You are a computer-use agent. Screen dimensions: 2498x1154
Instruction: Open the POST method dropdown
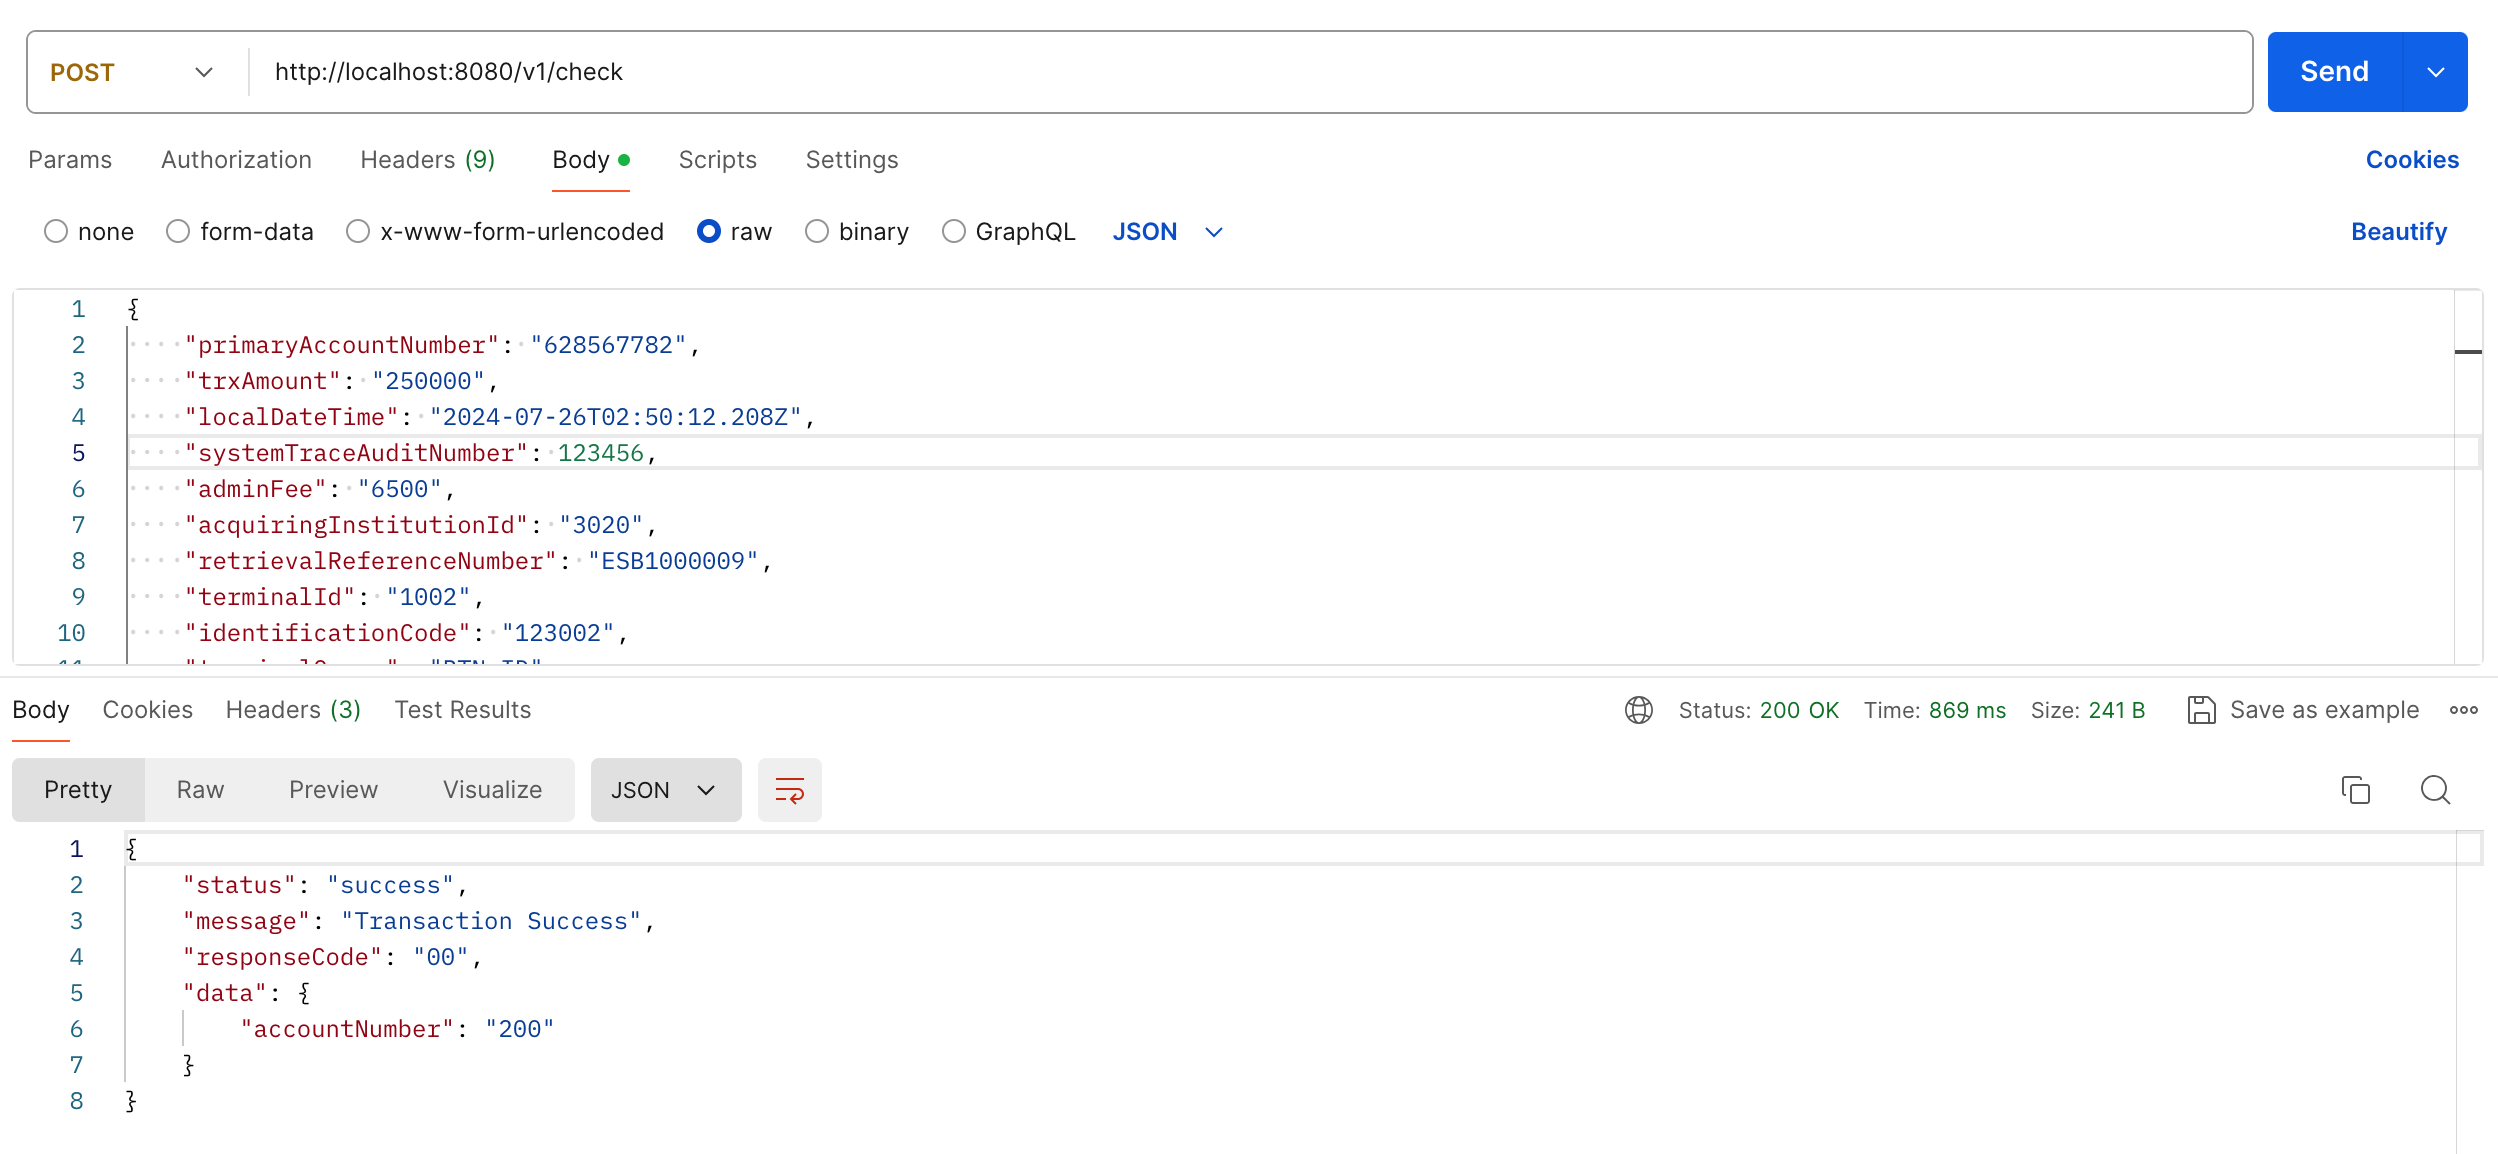coord(132,72)
